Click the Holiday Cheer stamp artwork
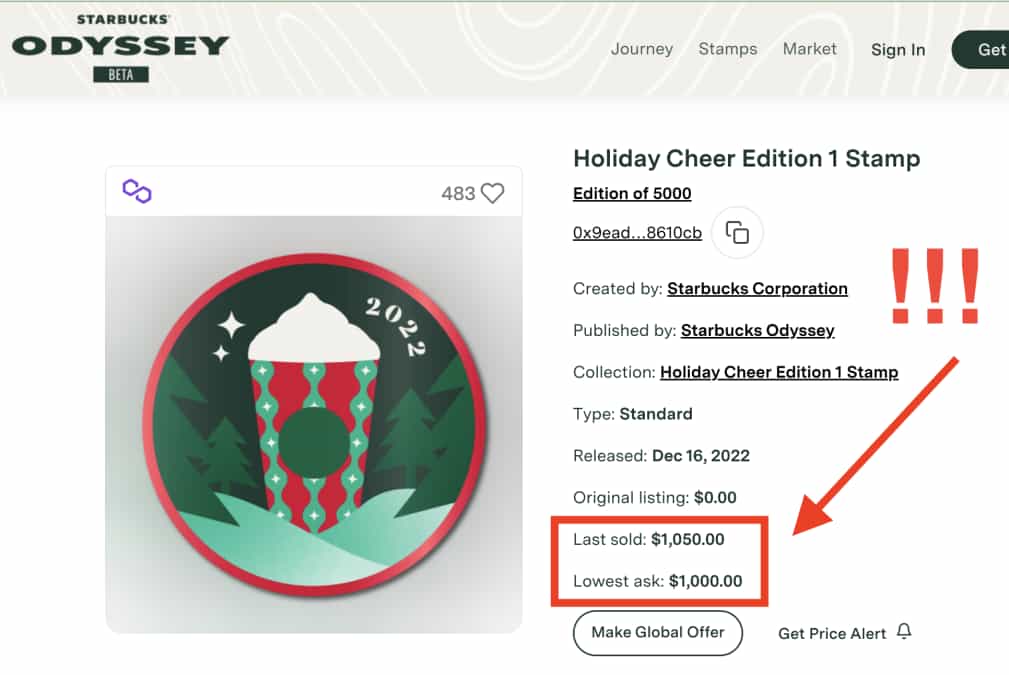 click(314, 425)
